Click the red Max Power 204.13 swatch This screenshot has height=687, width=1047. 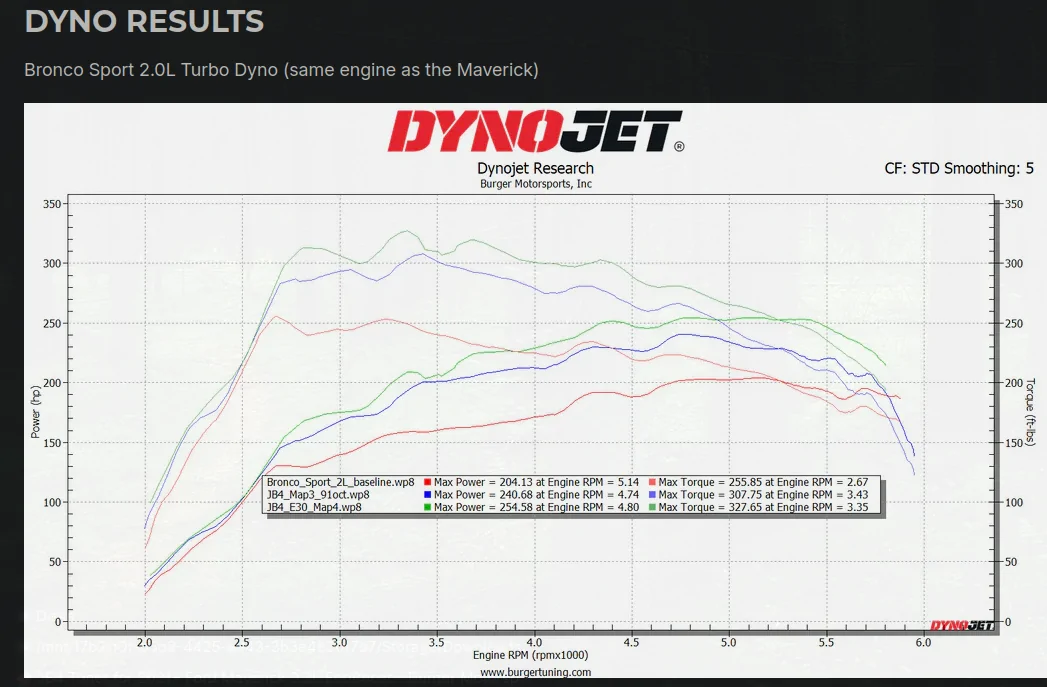(427, 482)
